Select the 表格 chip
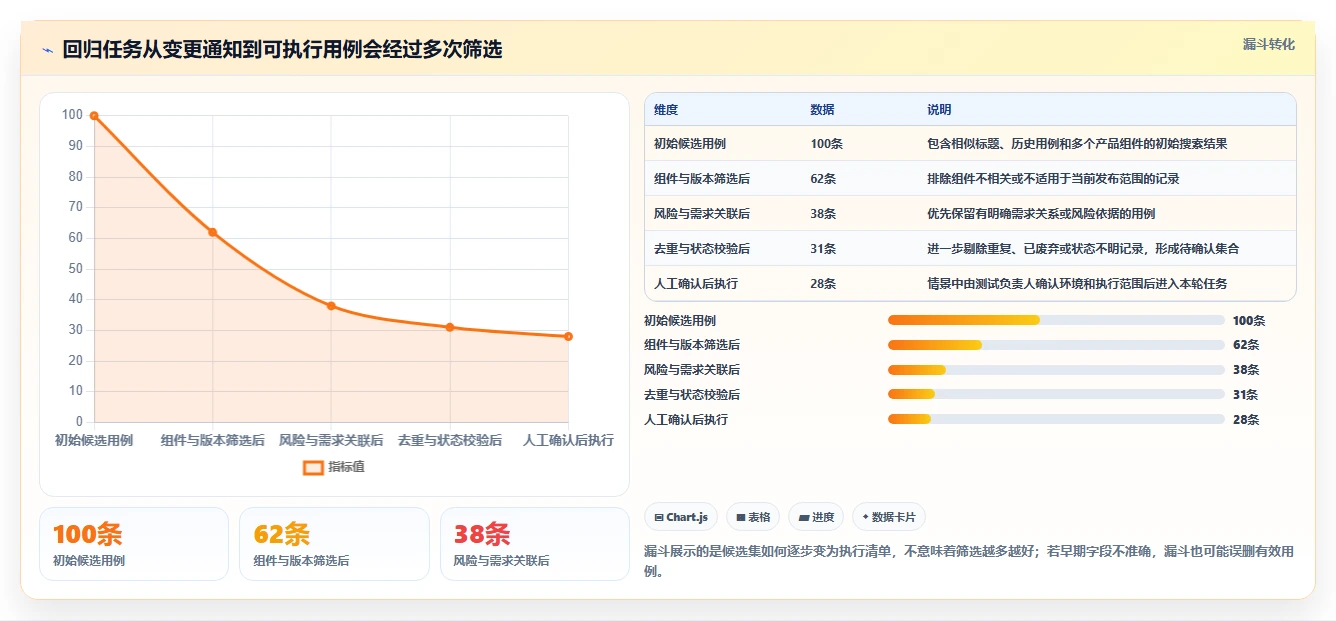The width and height of the screenshot is (1336, 621). click(753, 517)
